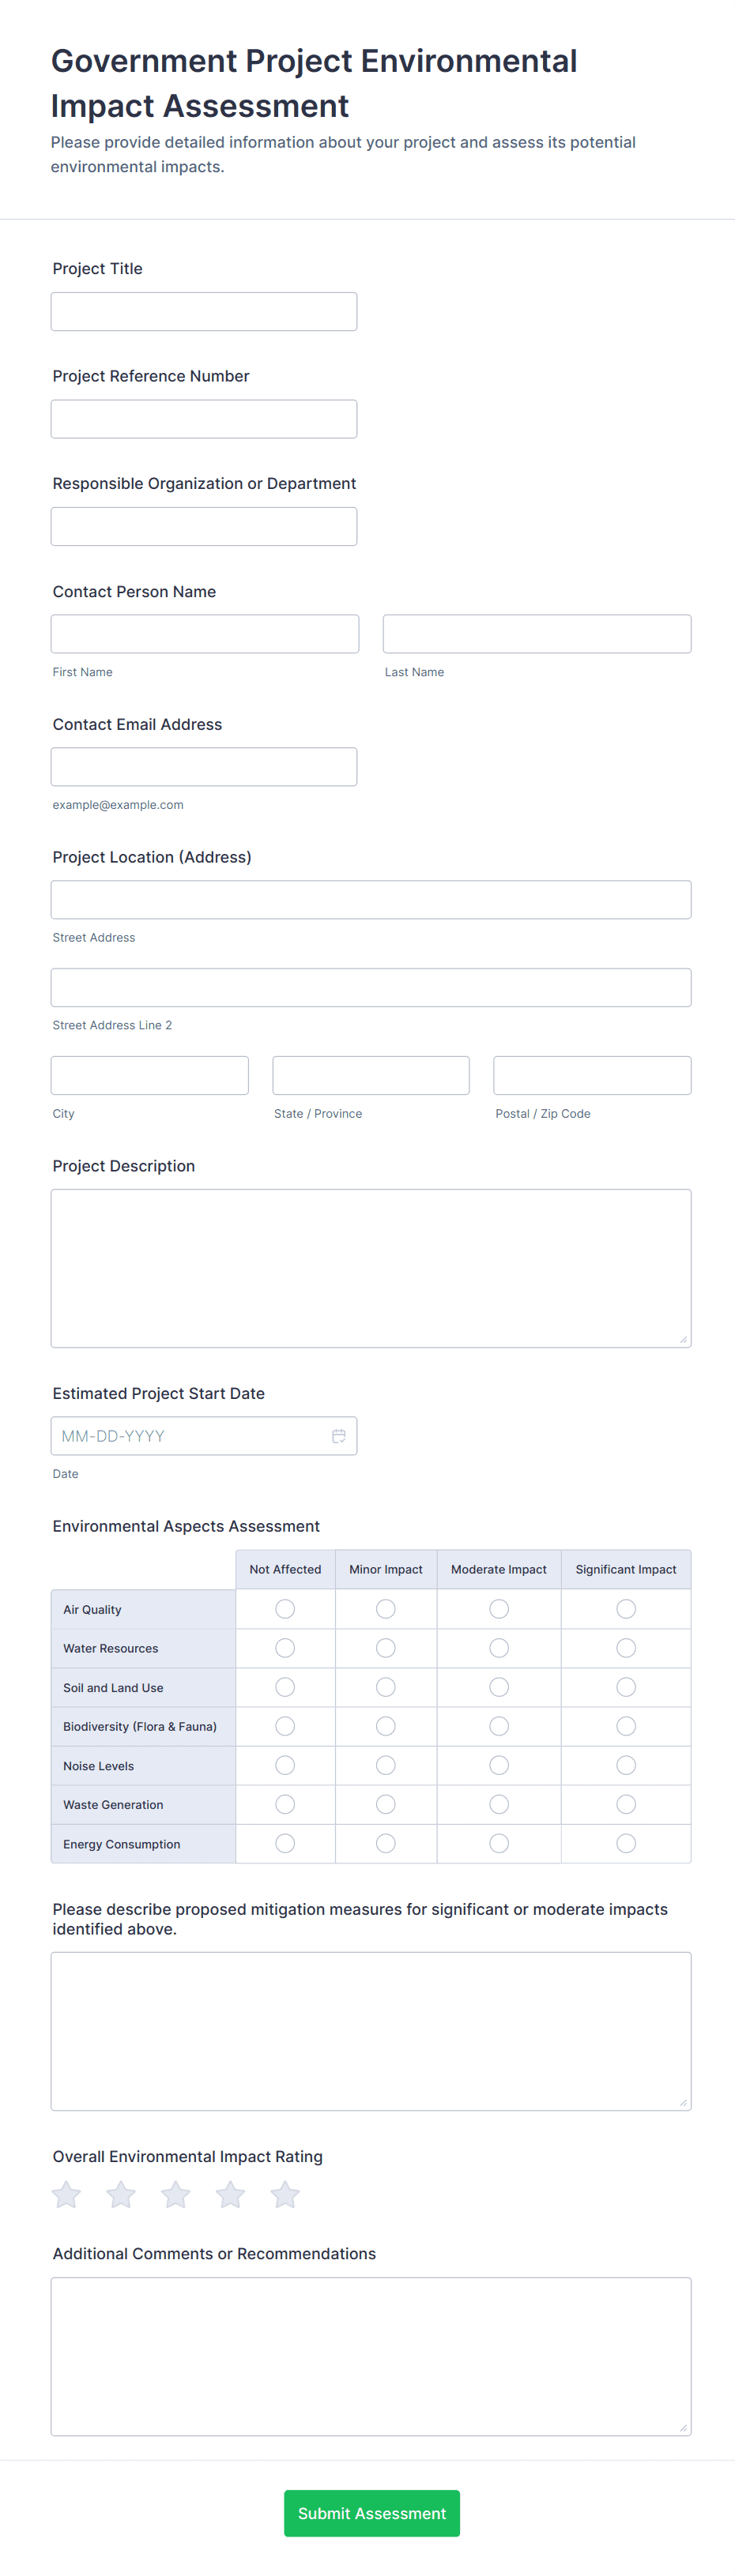Open the calendar picker for start date

click(338, 1436)
